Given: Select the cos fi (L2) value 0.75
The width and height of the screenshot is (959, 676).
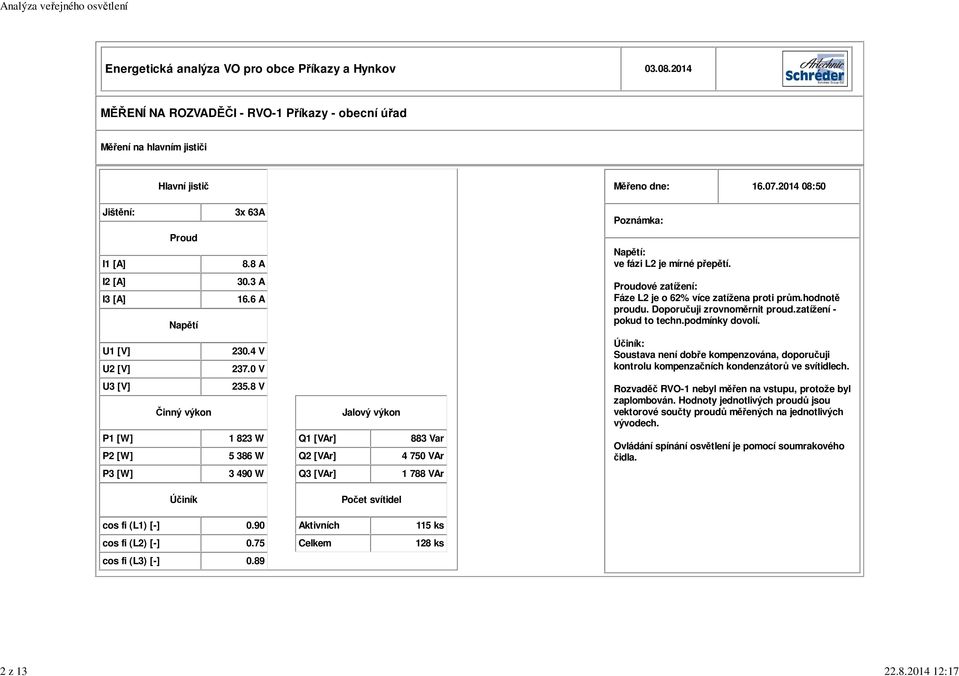Looking at the screenshot, I should (256, 543).
